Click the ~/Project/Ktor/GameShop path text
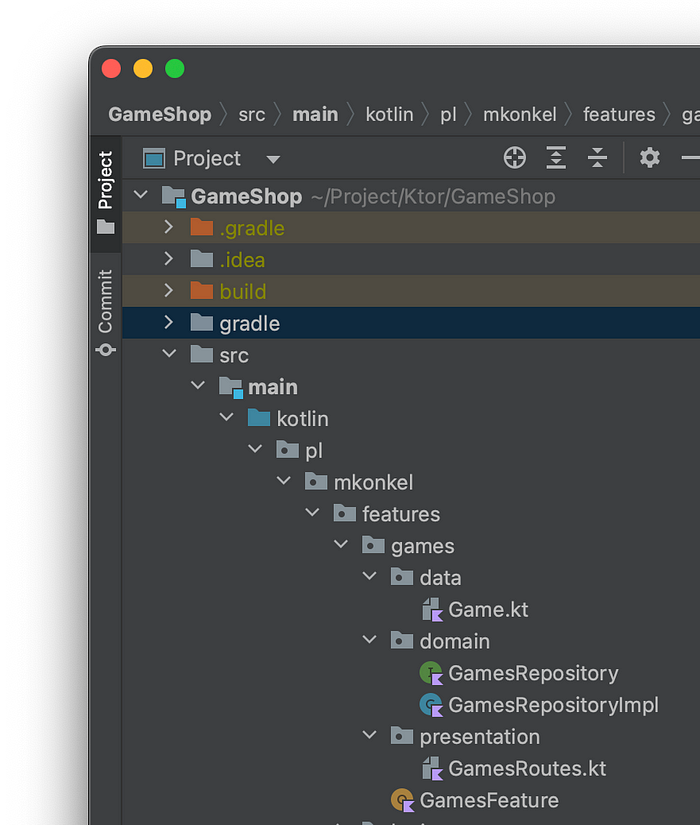 coord(433,197)
